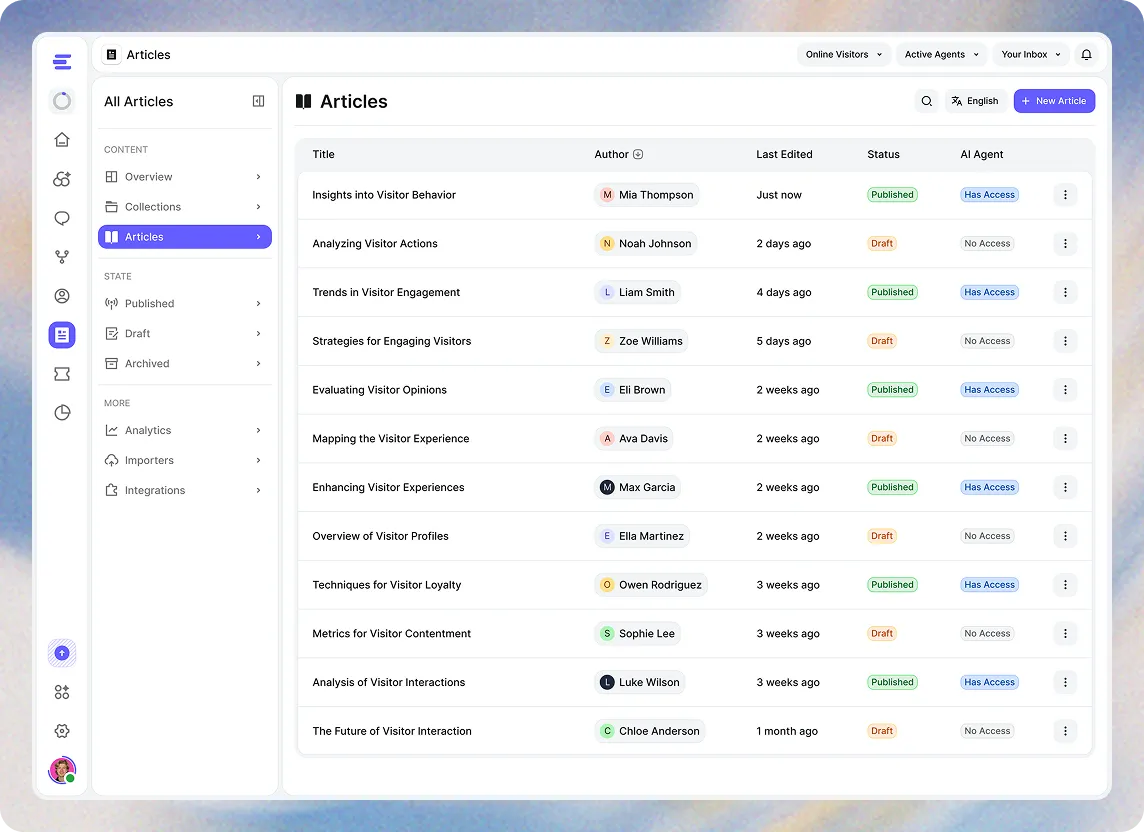
Task: Open Importers in the sidebar
Action: (185, 461)
